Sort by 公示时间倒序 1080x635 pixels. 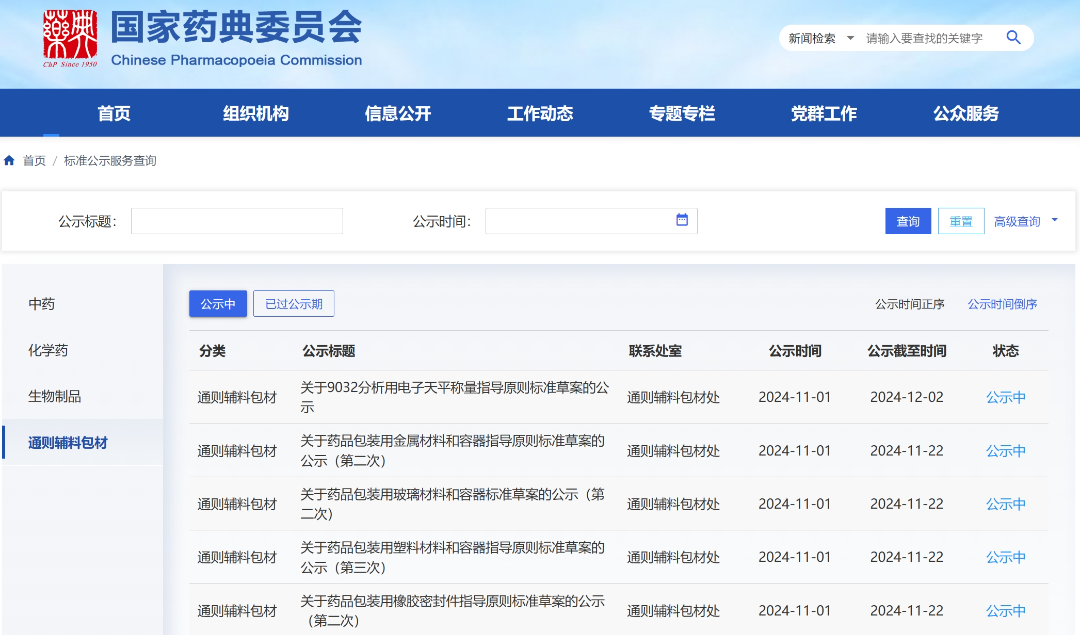click(x=1002, y=304)
